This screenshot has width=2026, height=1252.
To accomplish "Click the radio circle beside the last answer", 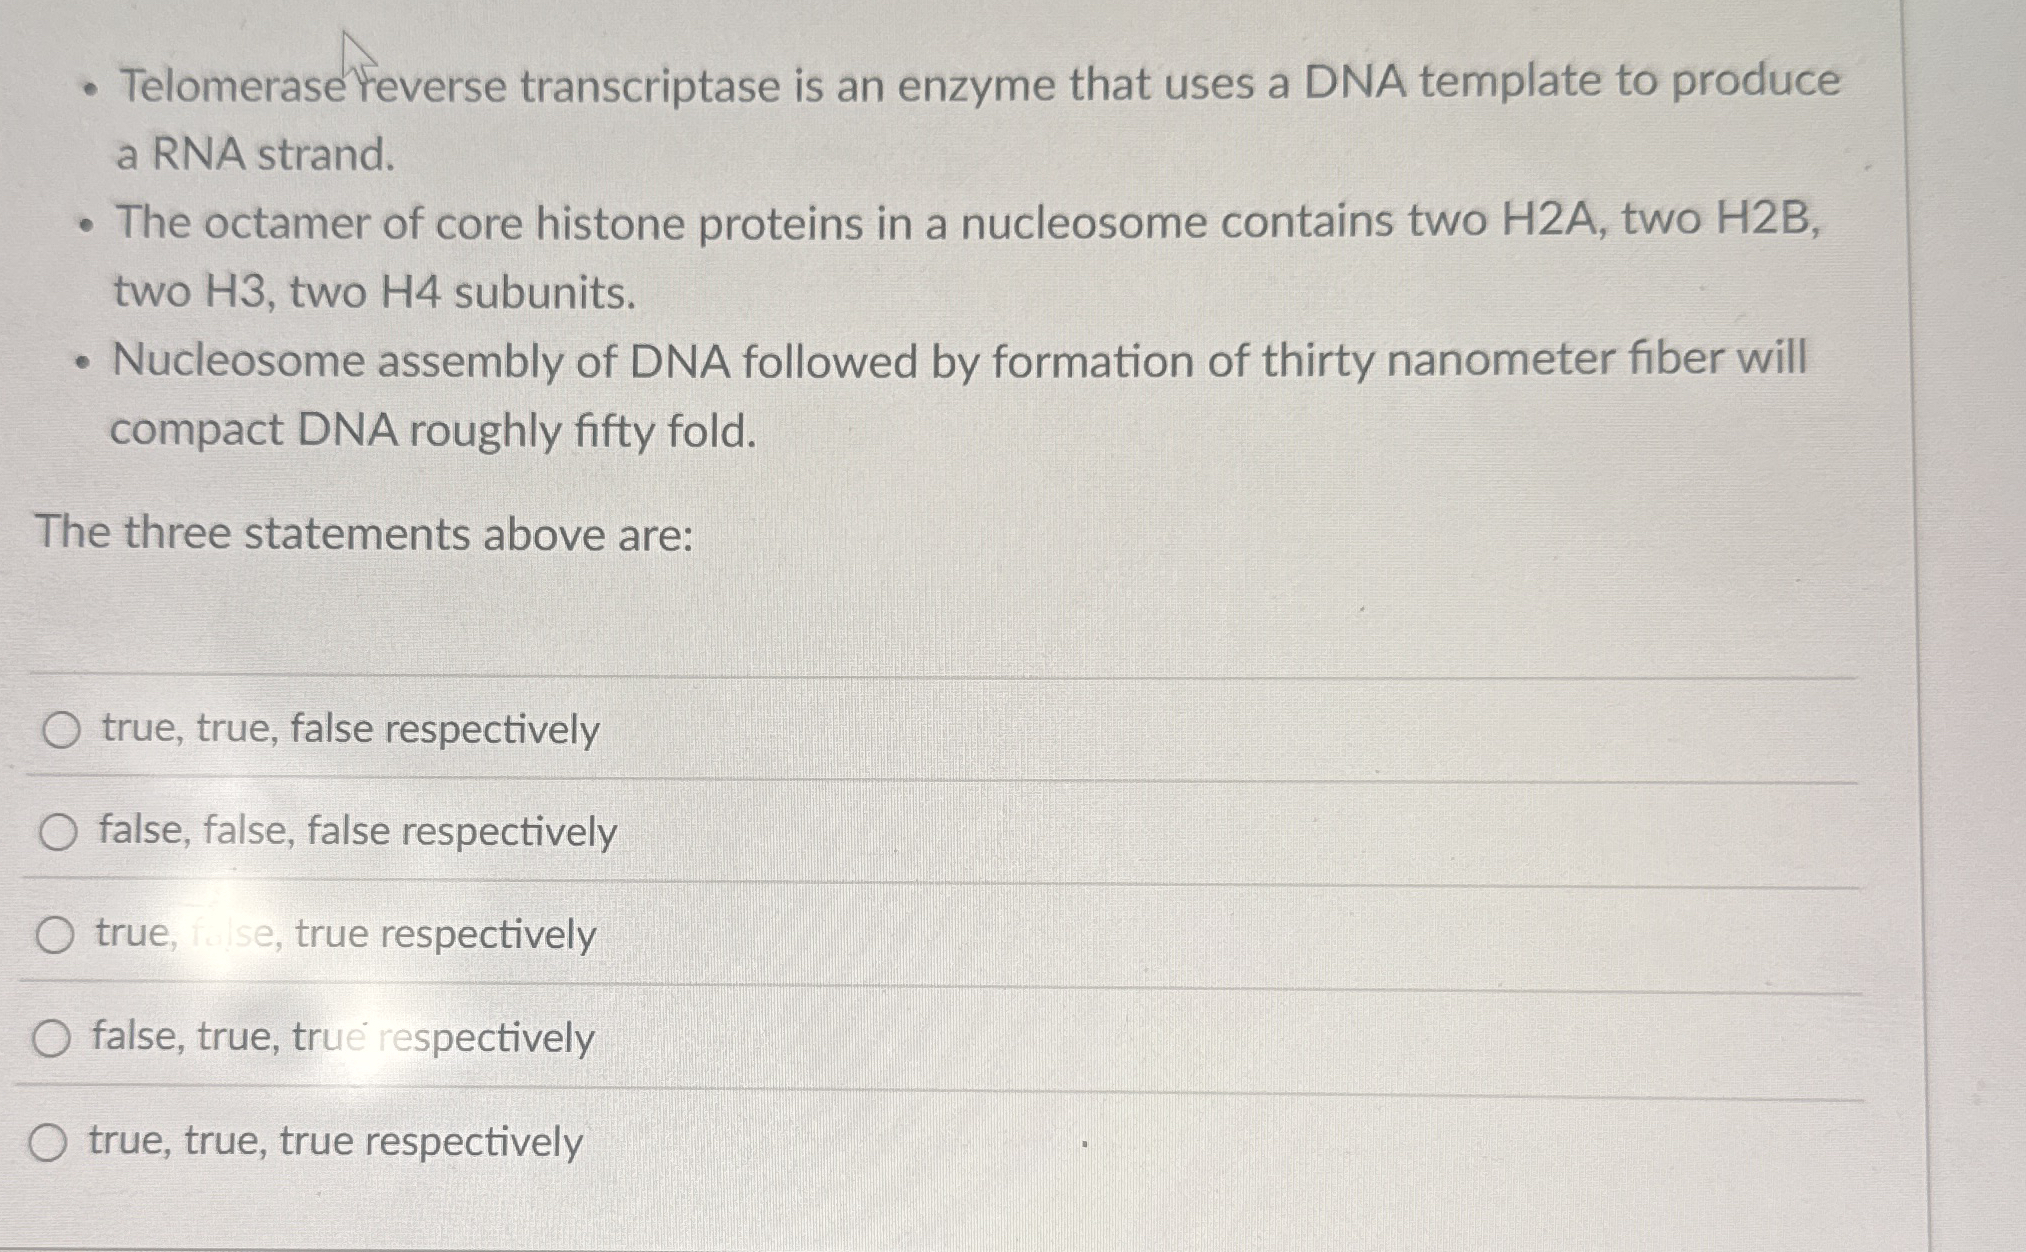I will [50, 1142].
